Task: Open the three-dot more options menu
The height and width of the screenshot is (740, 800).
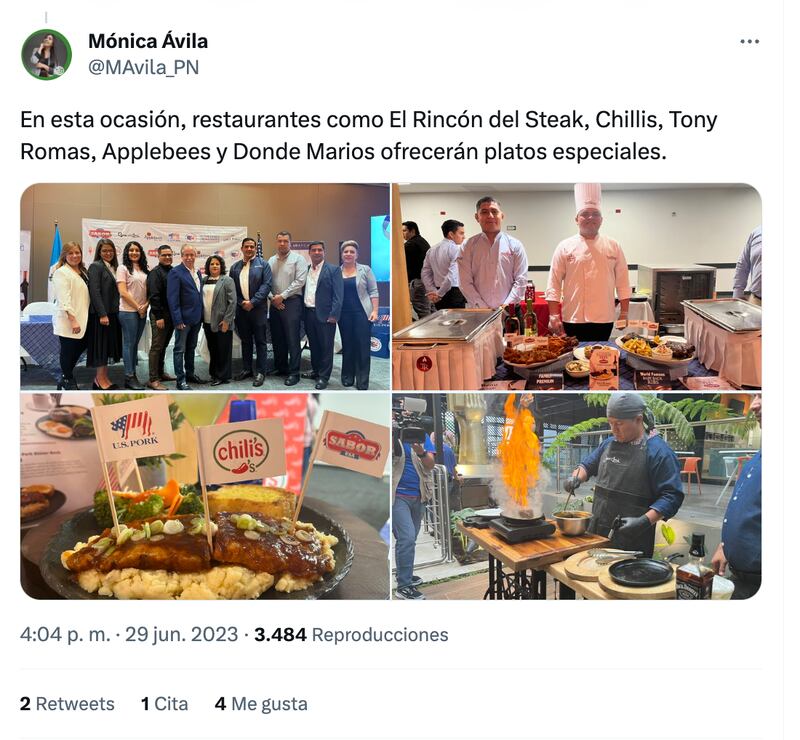Action: (x=749, y=42)
